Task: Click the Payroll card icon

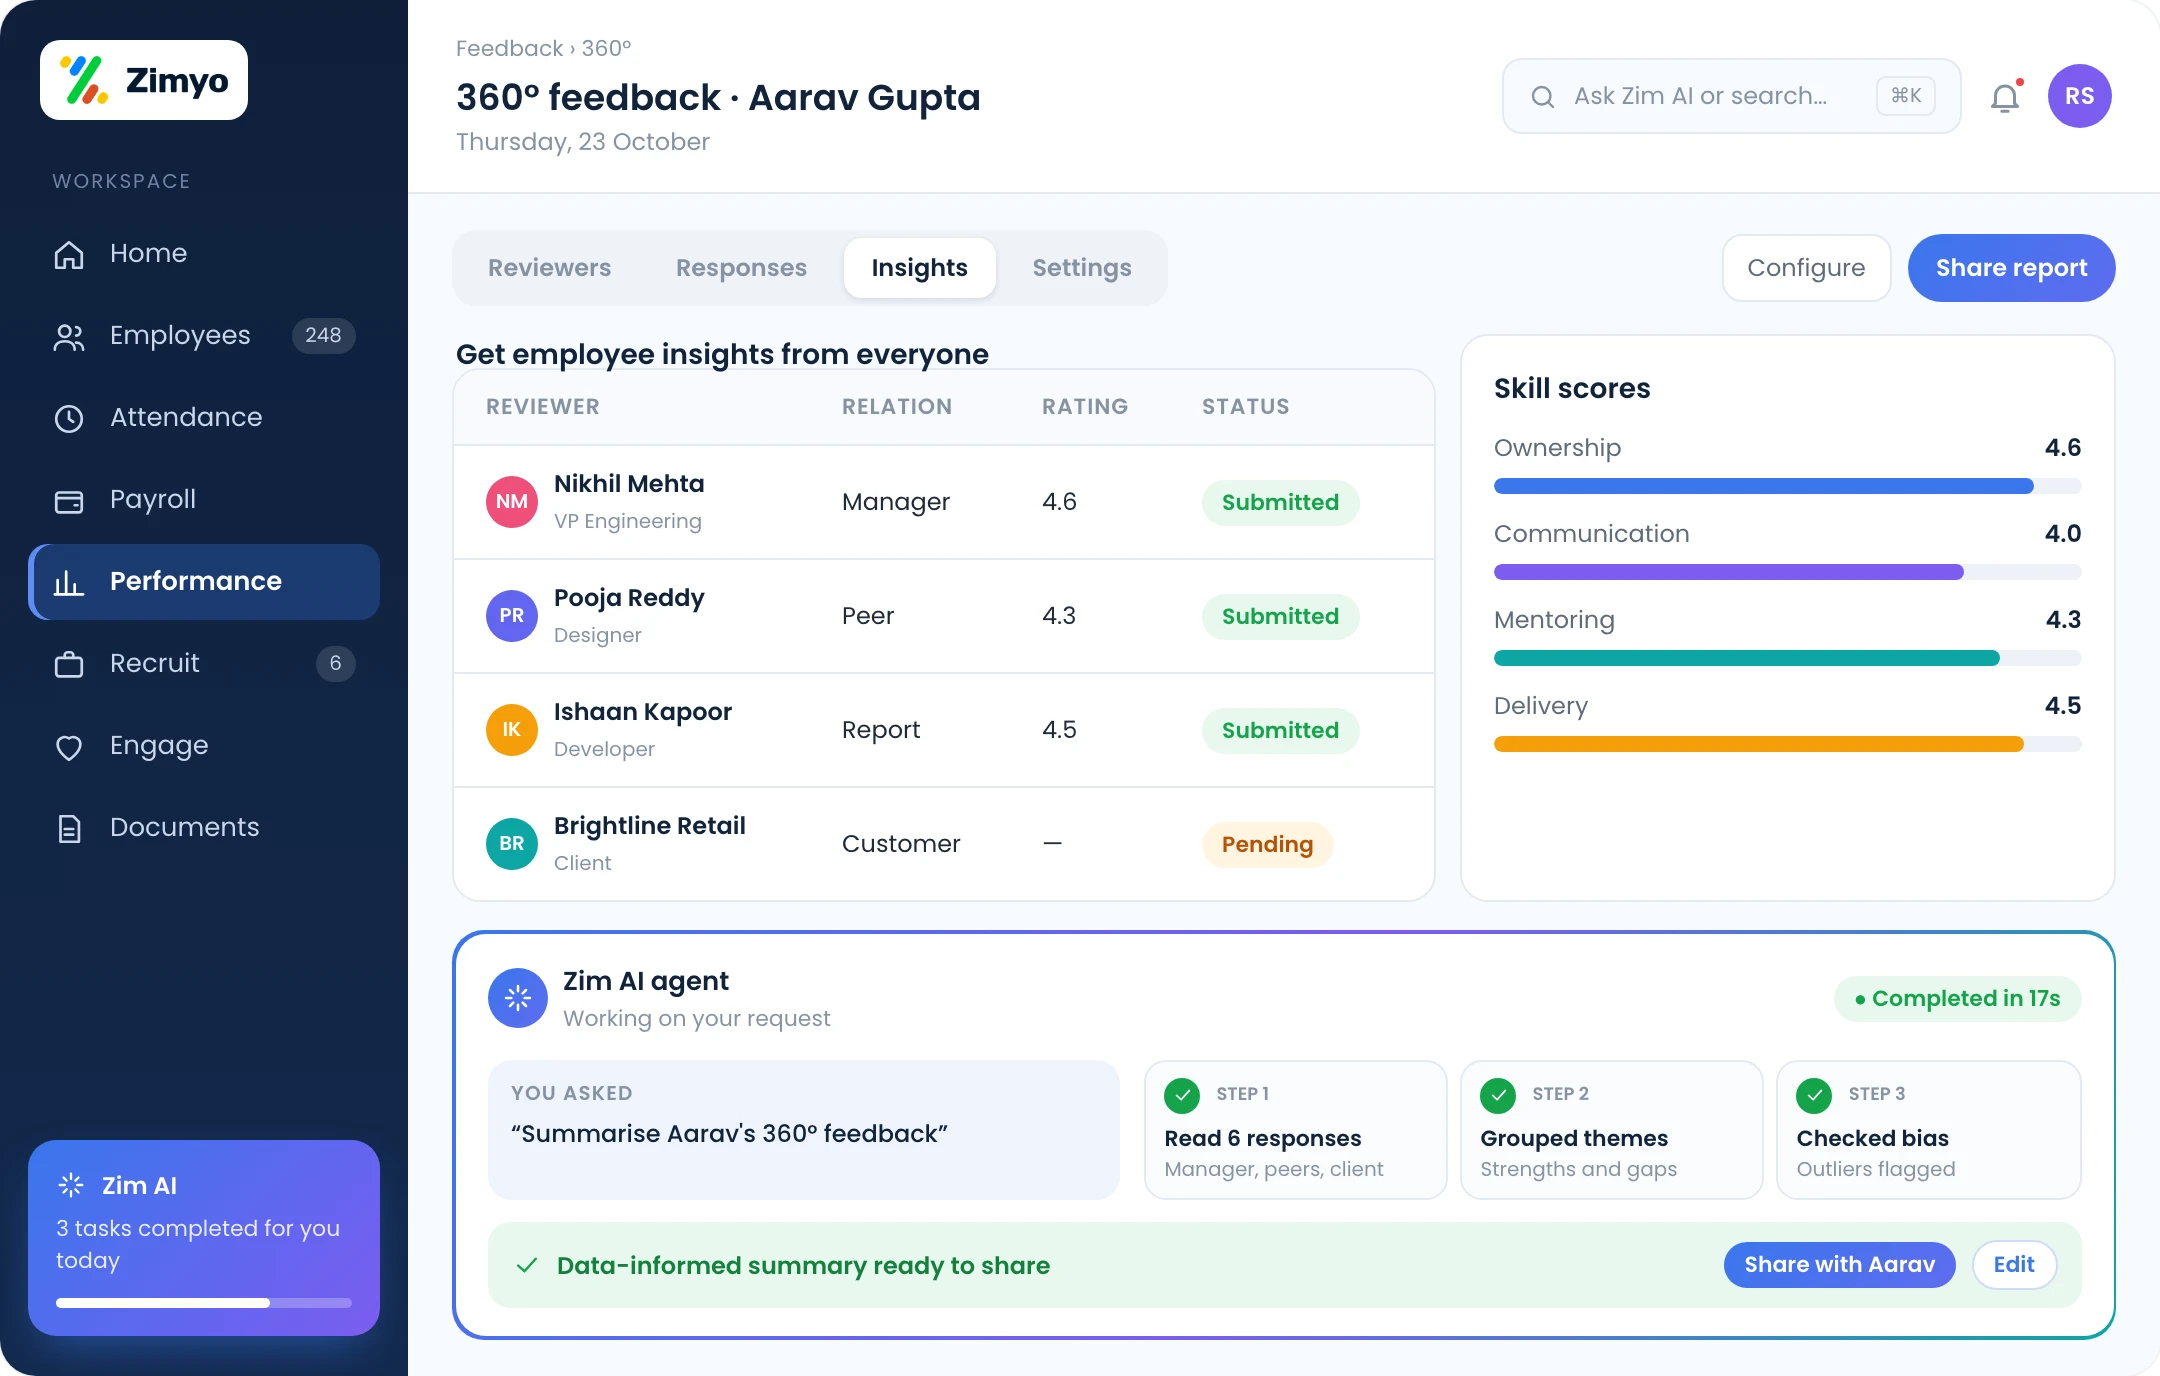Action: 69,500
